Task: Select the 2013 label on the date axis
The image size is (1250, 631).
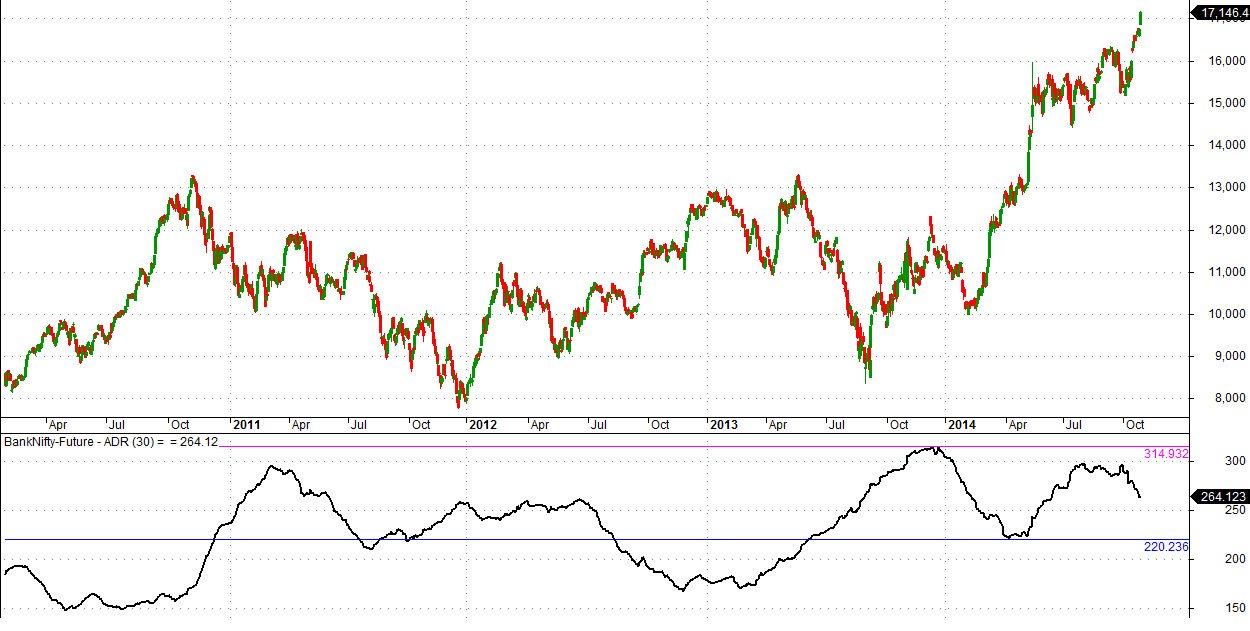Action: pyautogui.click(x=723, y=424)
